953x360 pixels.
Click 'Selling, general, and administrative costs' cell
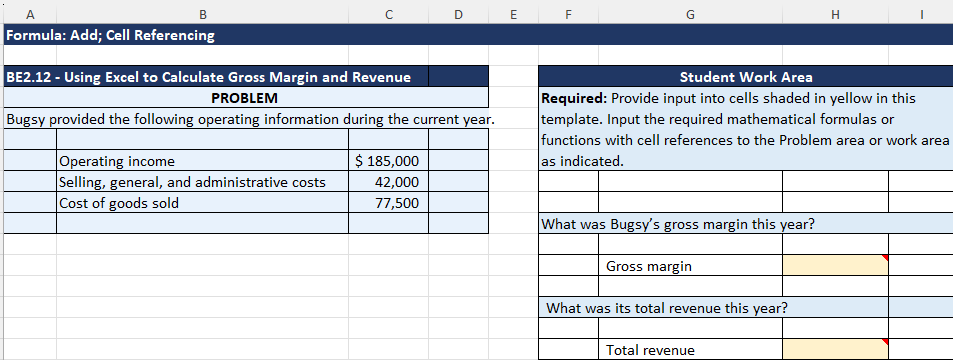tap(202, 182)
